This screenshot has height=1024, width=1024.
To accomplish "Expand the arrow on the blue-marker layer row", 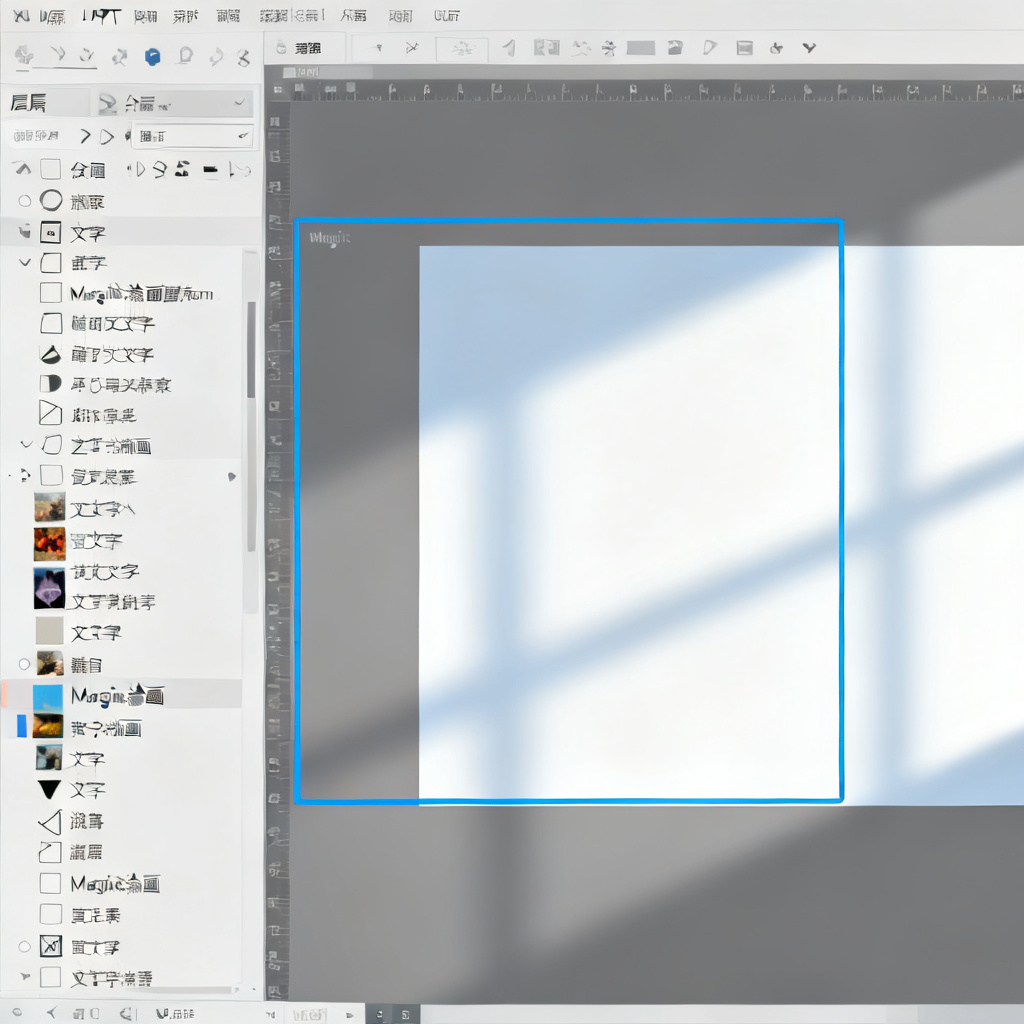I will pyautogui.click(x=24, y=475).
